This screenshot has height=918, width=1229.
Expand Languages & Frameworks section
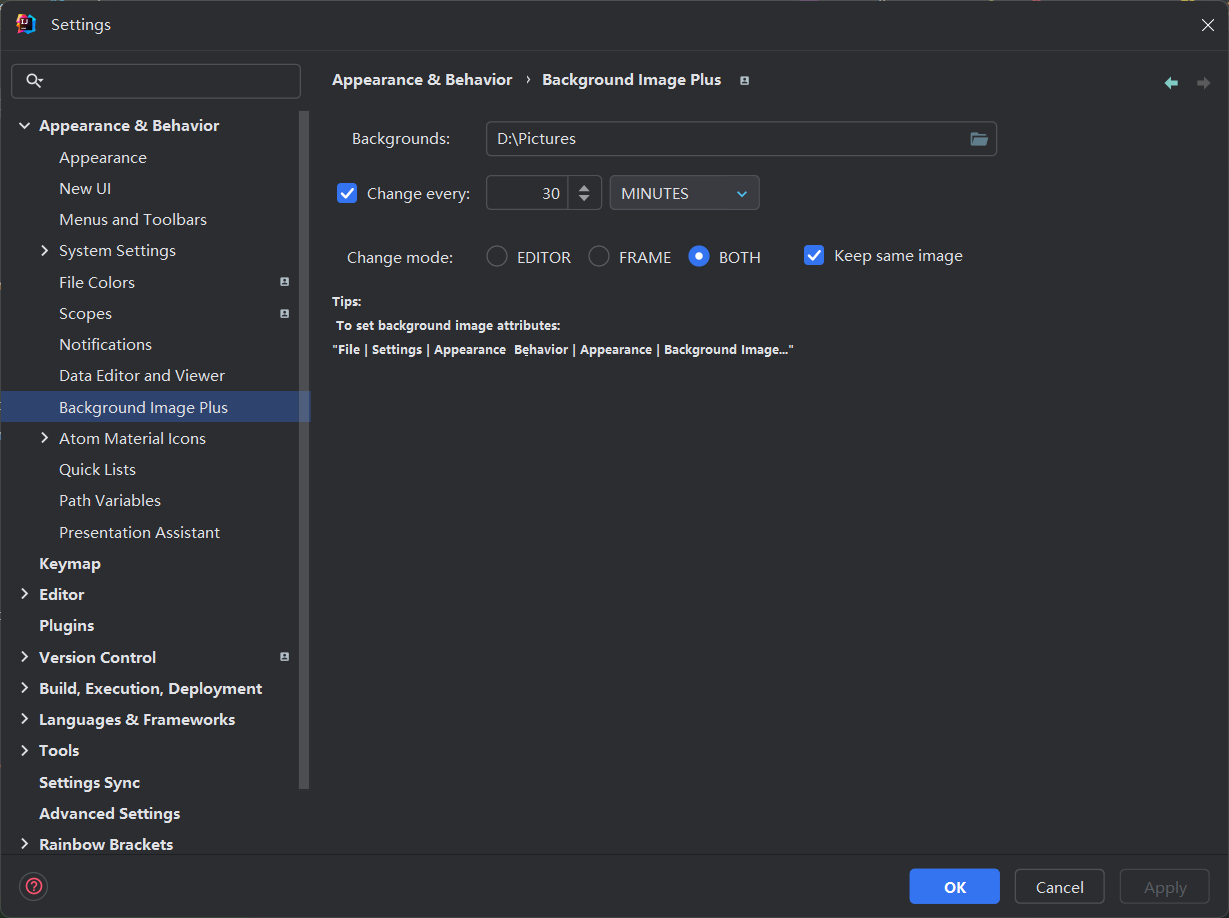(25, 719)
